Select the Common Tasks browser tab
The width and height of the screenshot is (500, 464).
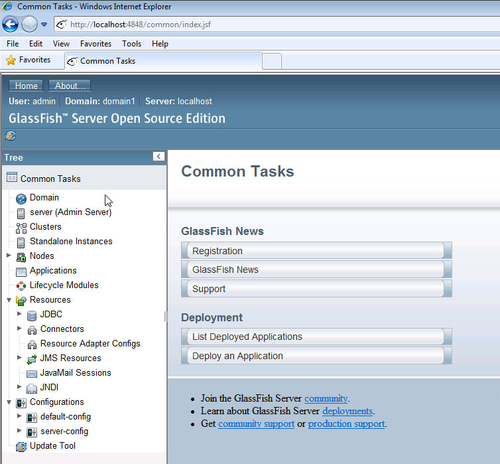pos(163,61)
